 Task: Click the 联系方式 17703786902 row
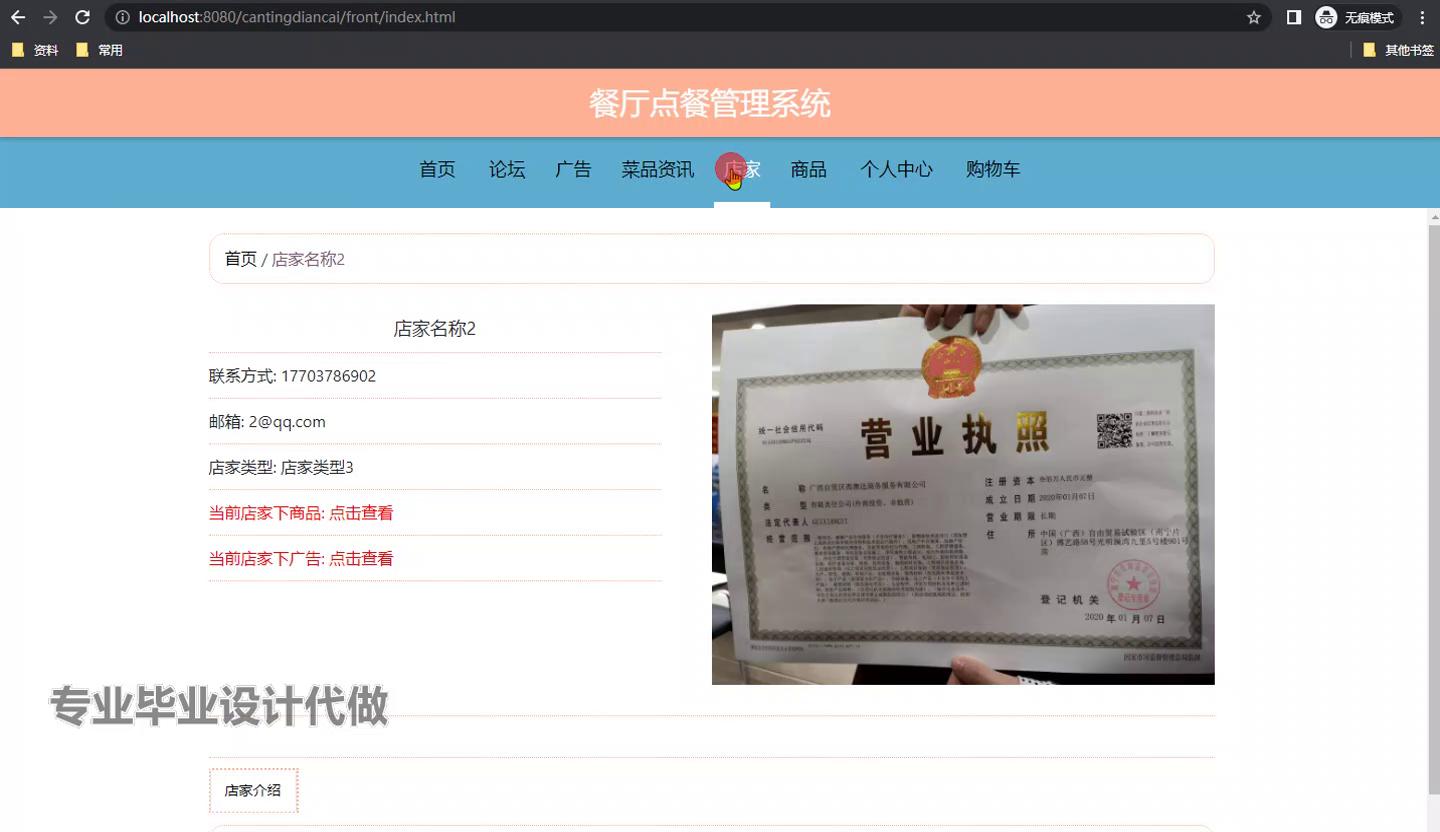tap(435, 376)
